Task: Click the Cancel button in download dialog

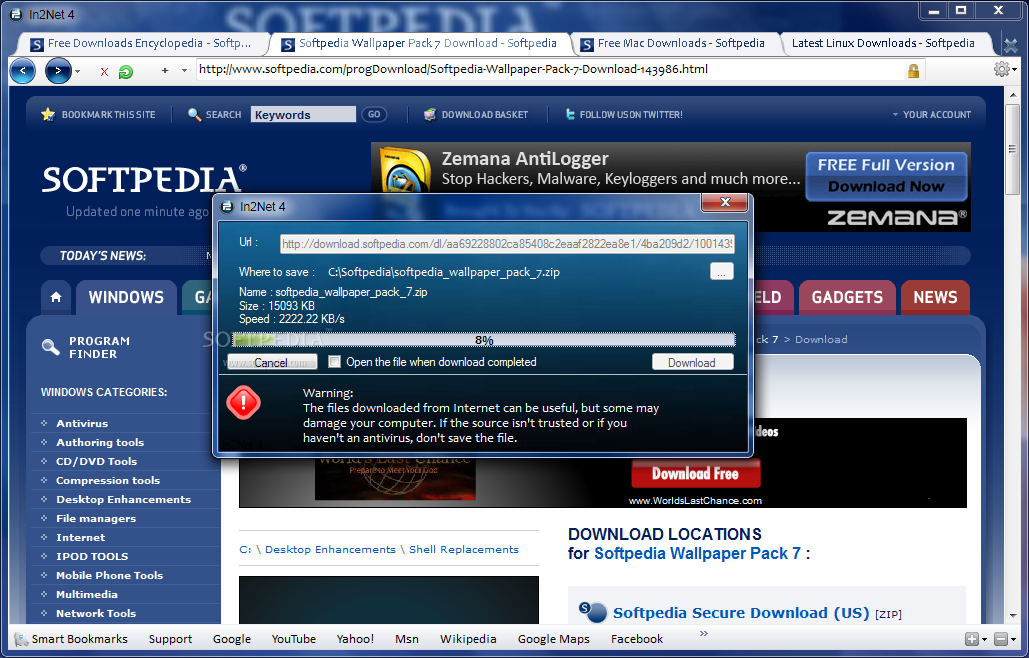Action: pyautogui.click(x=272, y=362)
